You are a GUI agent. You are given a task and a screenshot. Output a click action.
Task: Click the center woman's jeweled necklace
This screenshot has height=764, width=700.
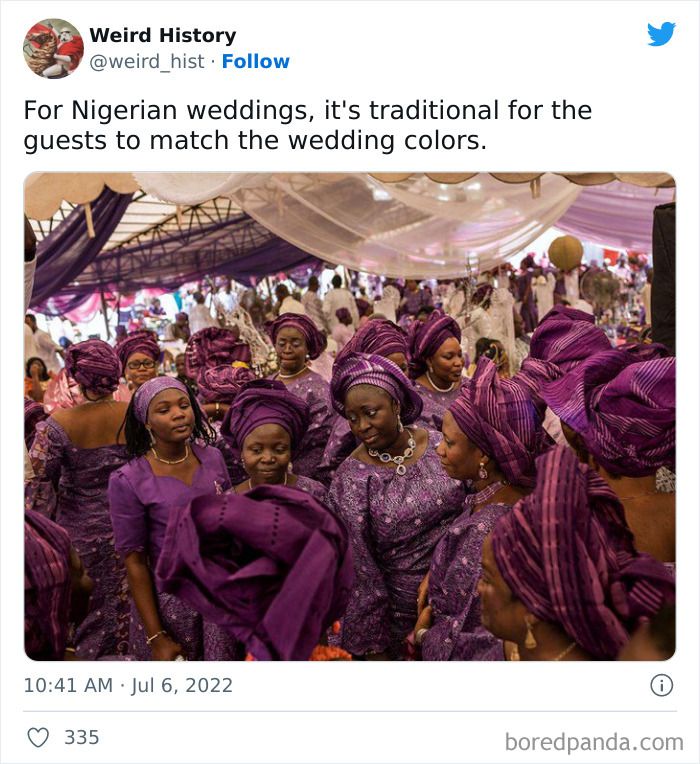pyautogui.click(x=393, y=456)
